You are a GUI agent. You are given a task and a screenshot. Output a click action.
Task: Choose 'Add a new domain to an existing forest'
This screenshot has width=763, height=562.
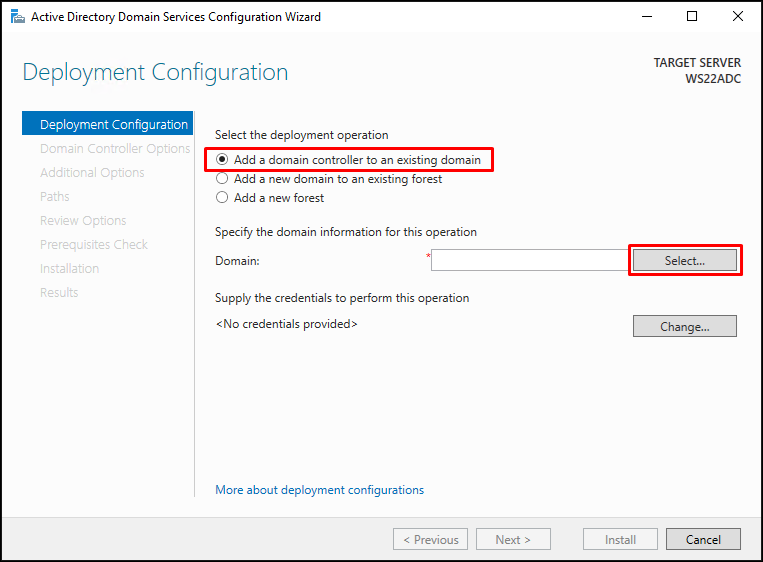coord(329,179)
